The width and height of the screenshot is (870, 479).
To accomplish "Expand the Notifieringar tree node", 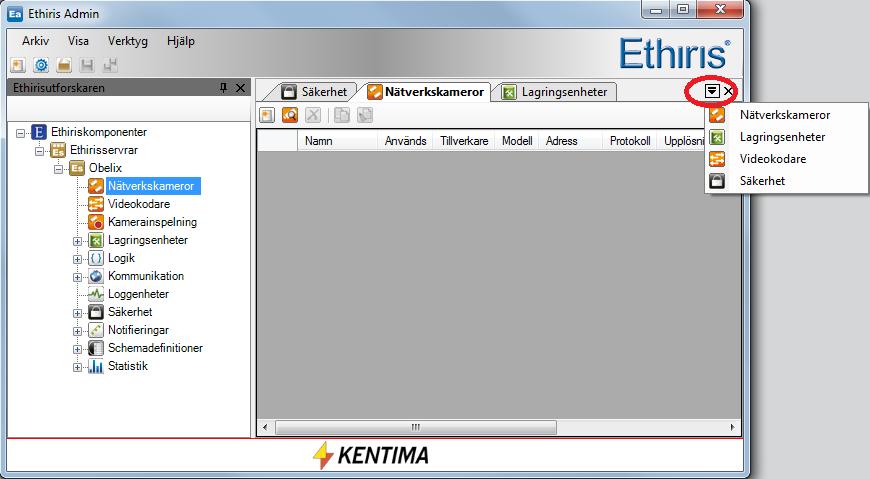I will [x=77, y=331].
